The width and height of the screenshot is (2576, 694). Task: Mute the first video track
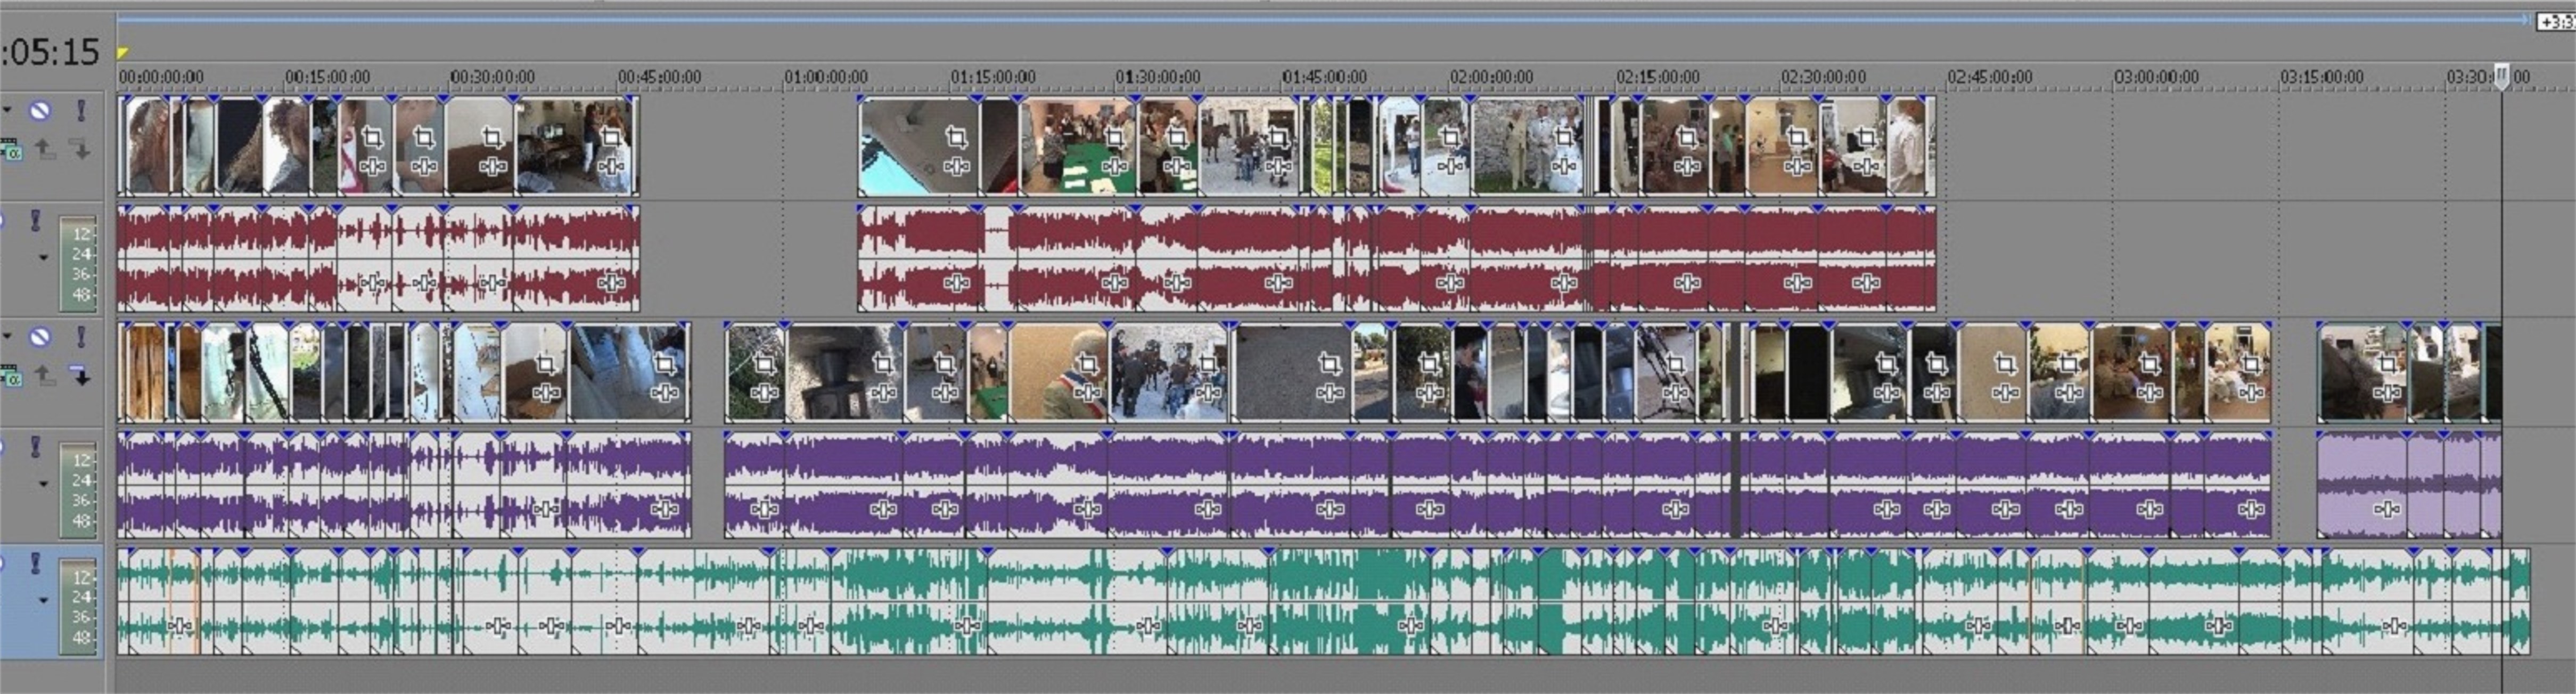coord(39,111)
